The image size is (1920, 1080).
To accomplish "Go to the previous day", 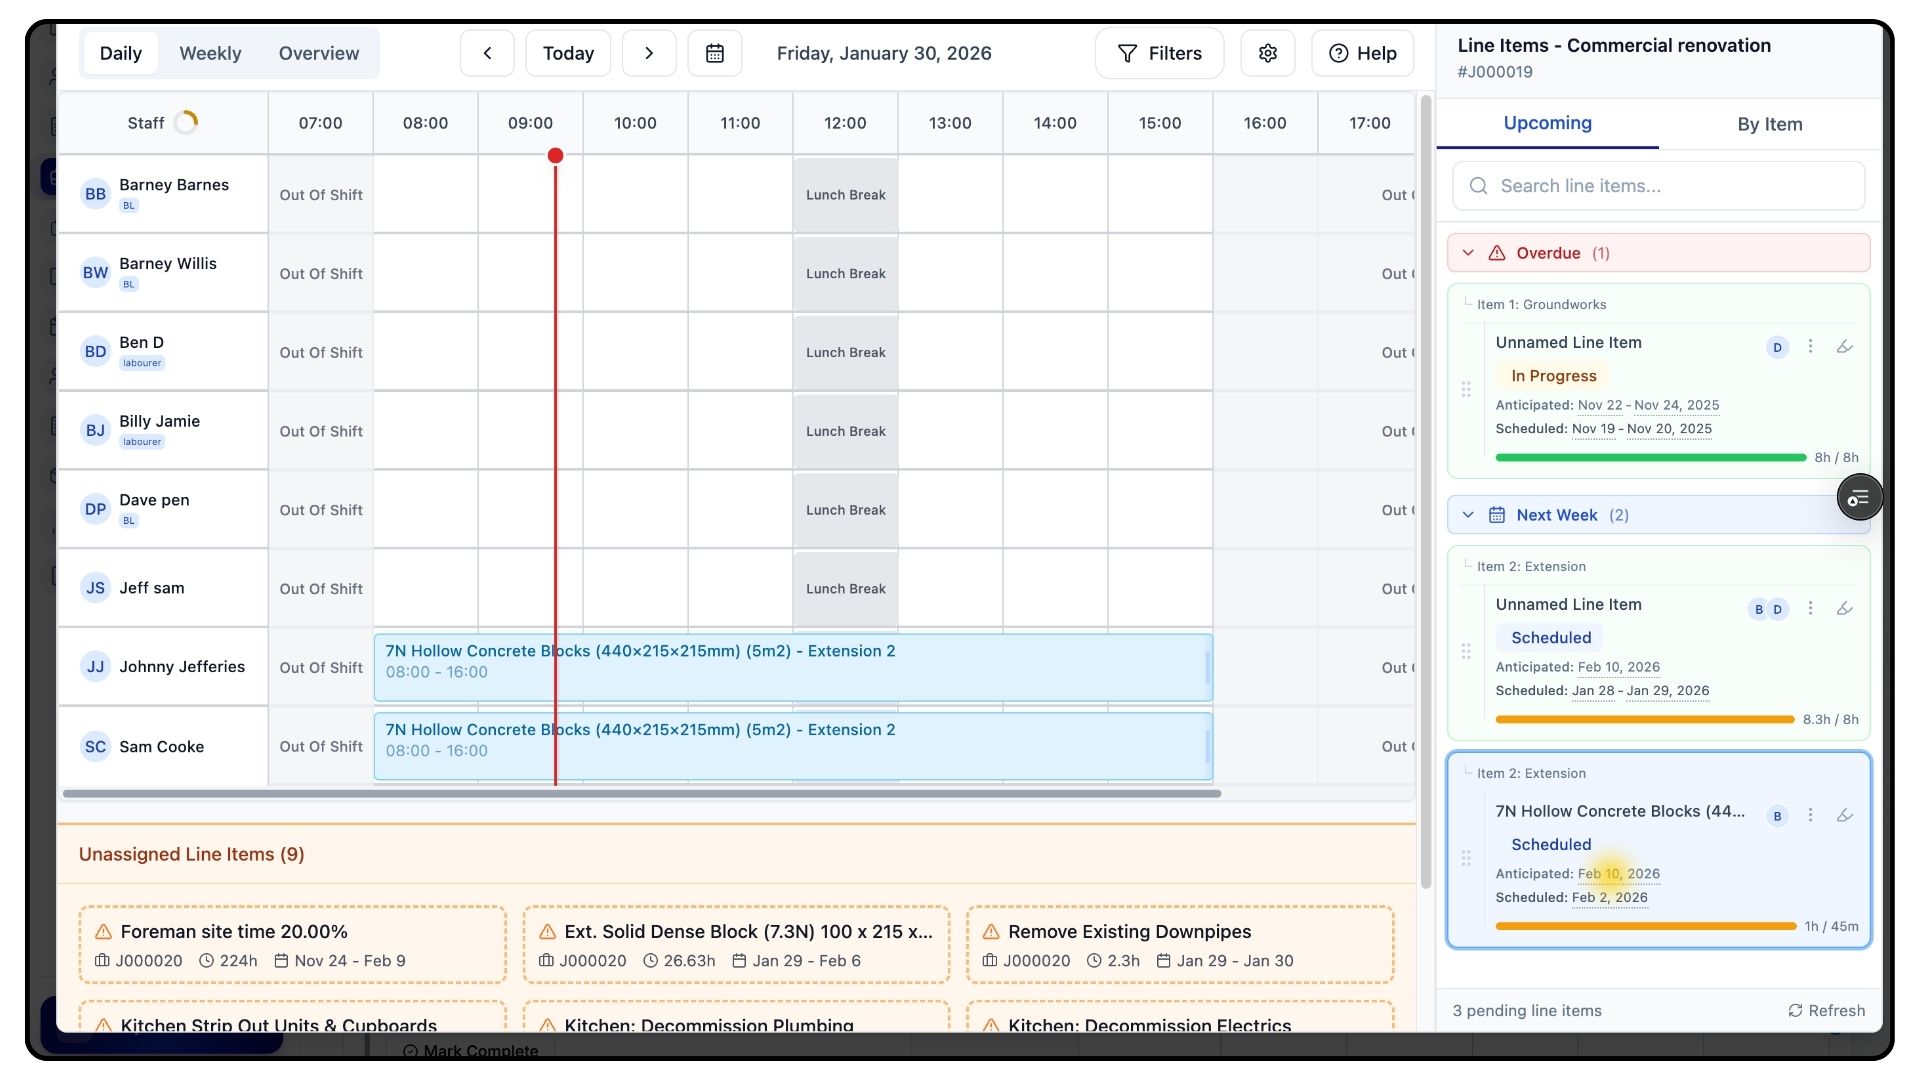I will pos(487,53).
